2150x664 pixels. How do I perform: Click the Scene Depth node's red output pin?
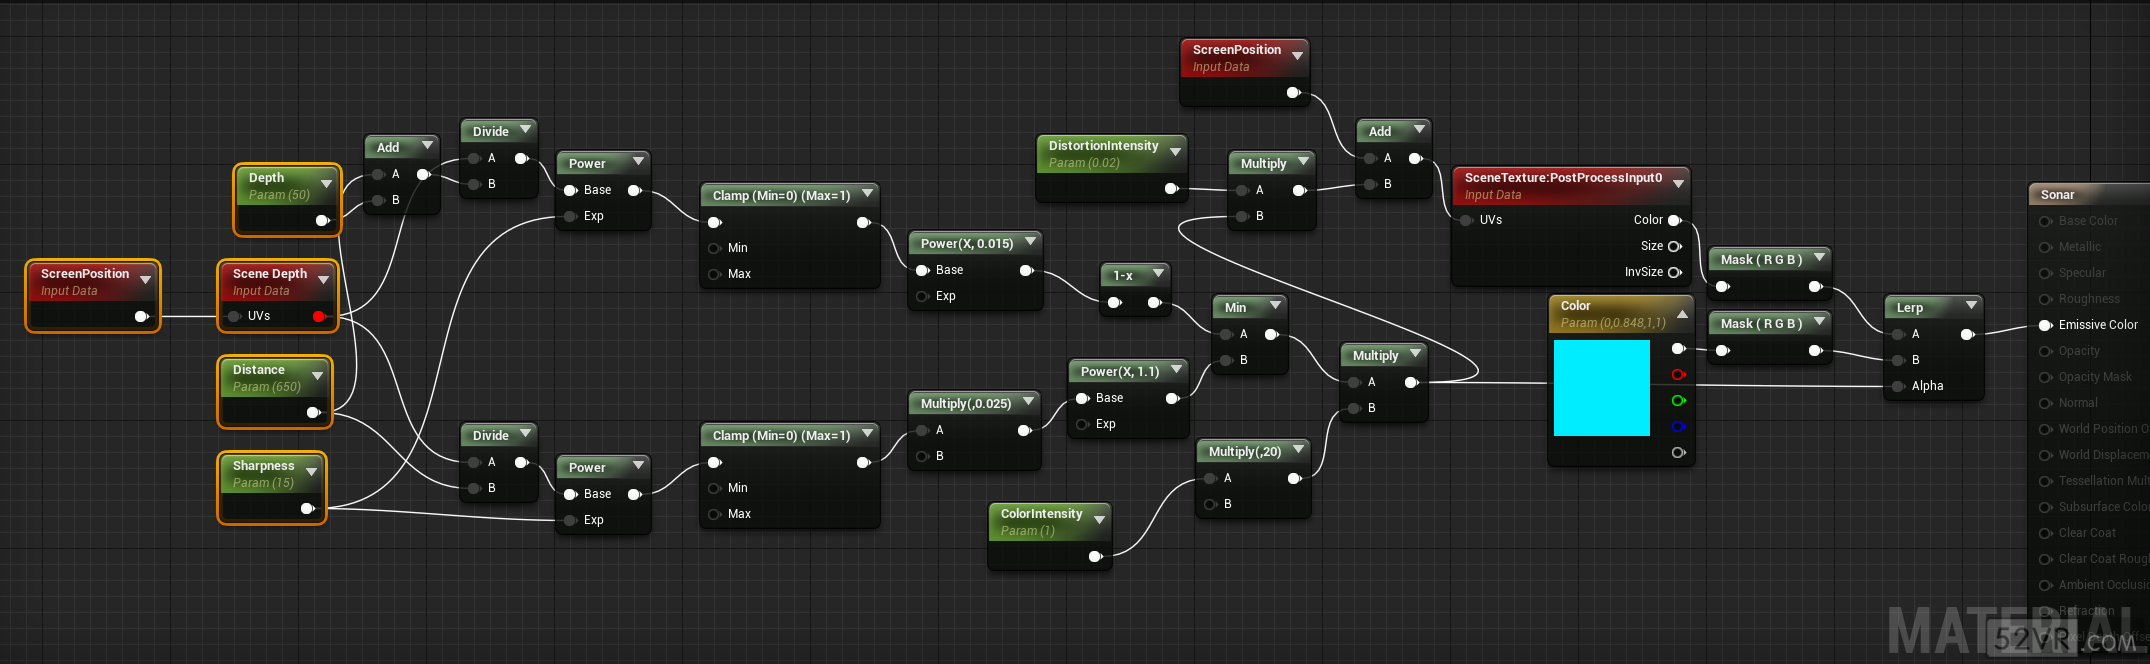[319, 316]
